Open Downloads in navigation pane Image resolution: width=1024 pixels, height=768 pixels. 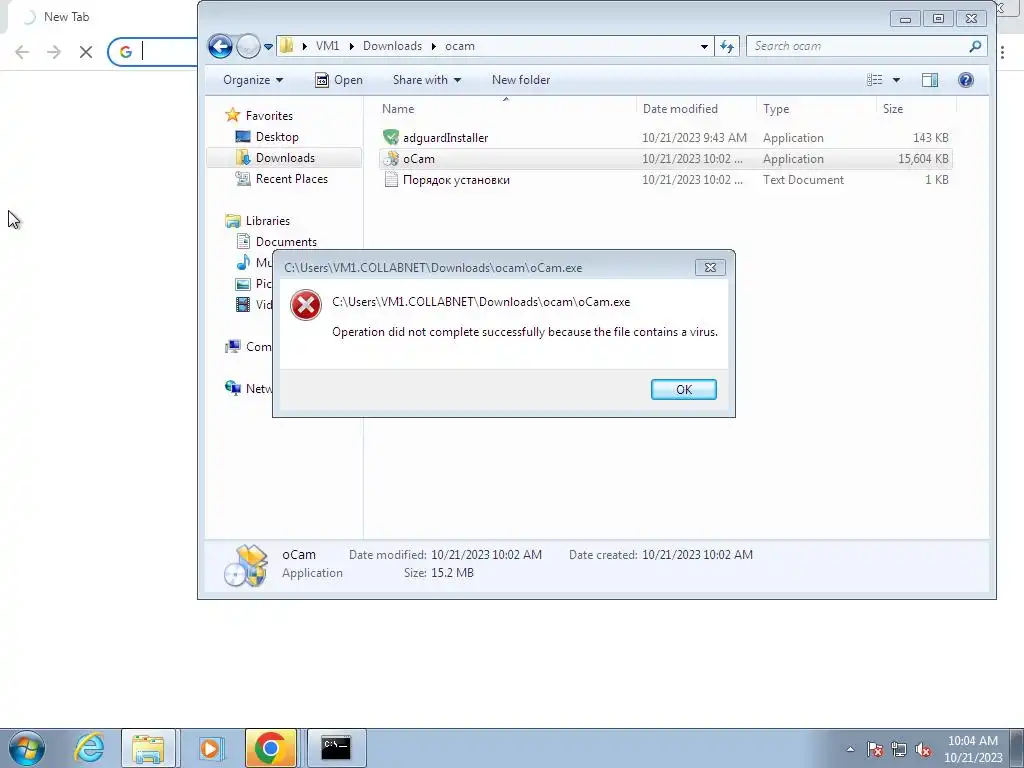click(285, 157)
